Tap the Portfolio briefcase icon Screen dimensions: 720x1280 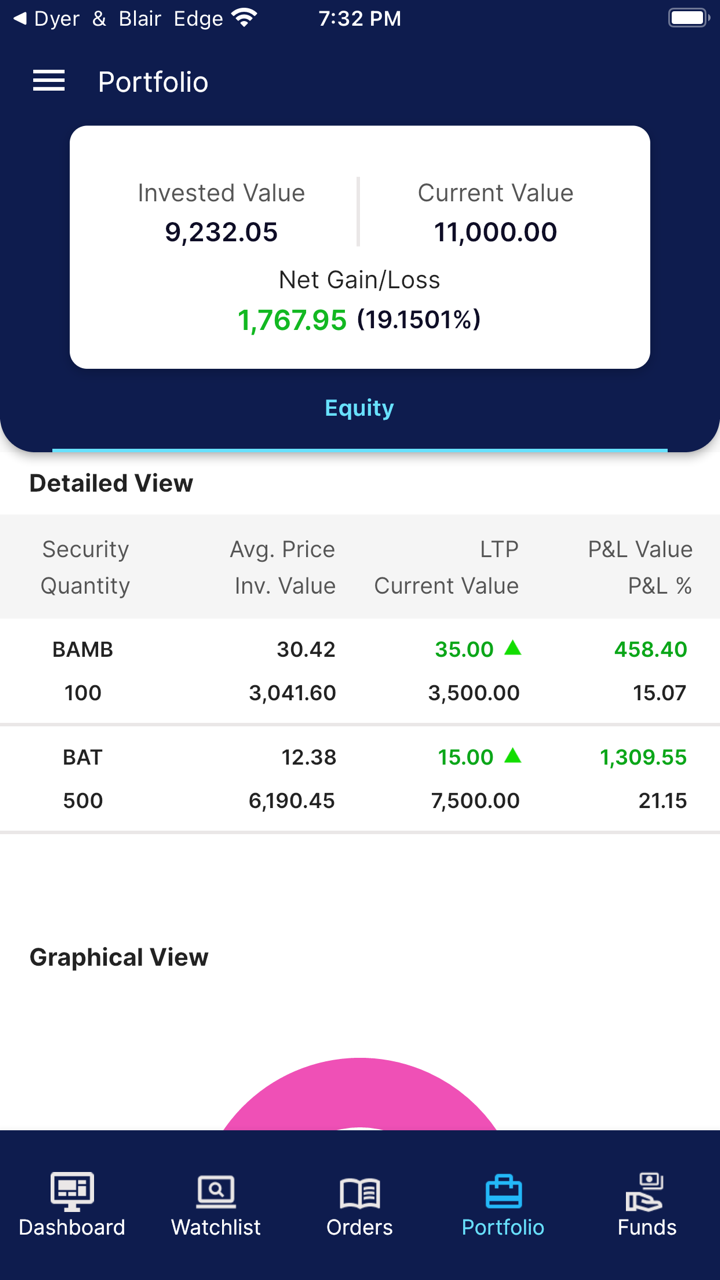point(503,1191)
